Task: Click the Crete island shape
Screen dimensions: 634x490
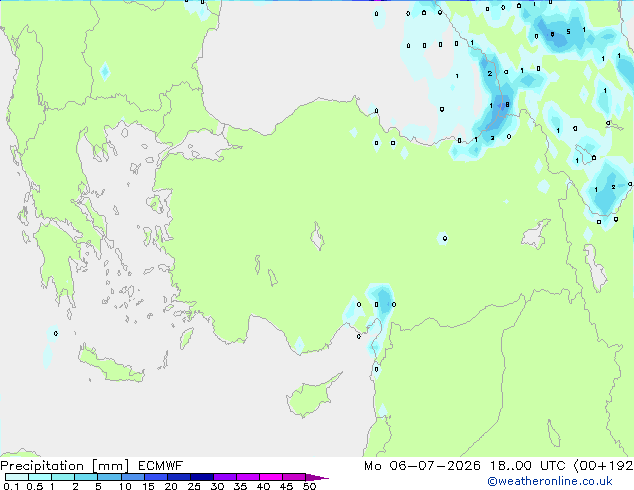Action: [x=111, y=366]
